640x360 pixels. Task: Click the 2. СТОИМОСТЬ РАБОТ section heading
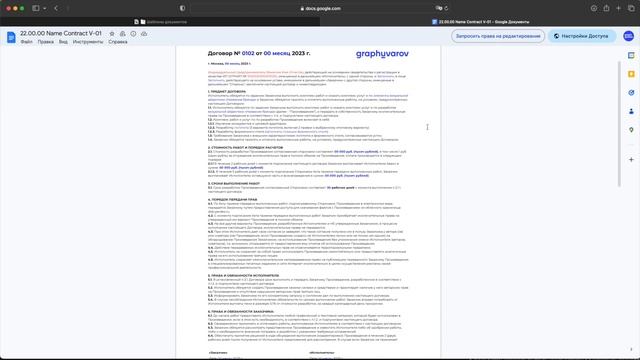click(x=245, y=147)
